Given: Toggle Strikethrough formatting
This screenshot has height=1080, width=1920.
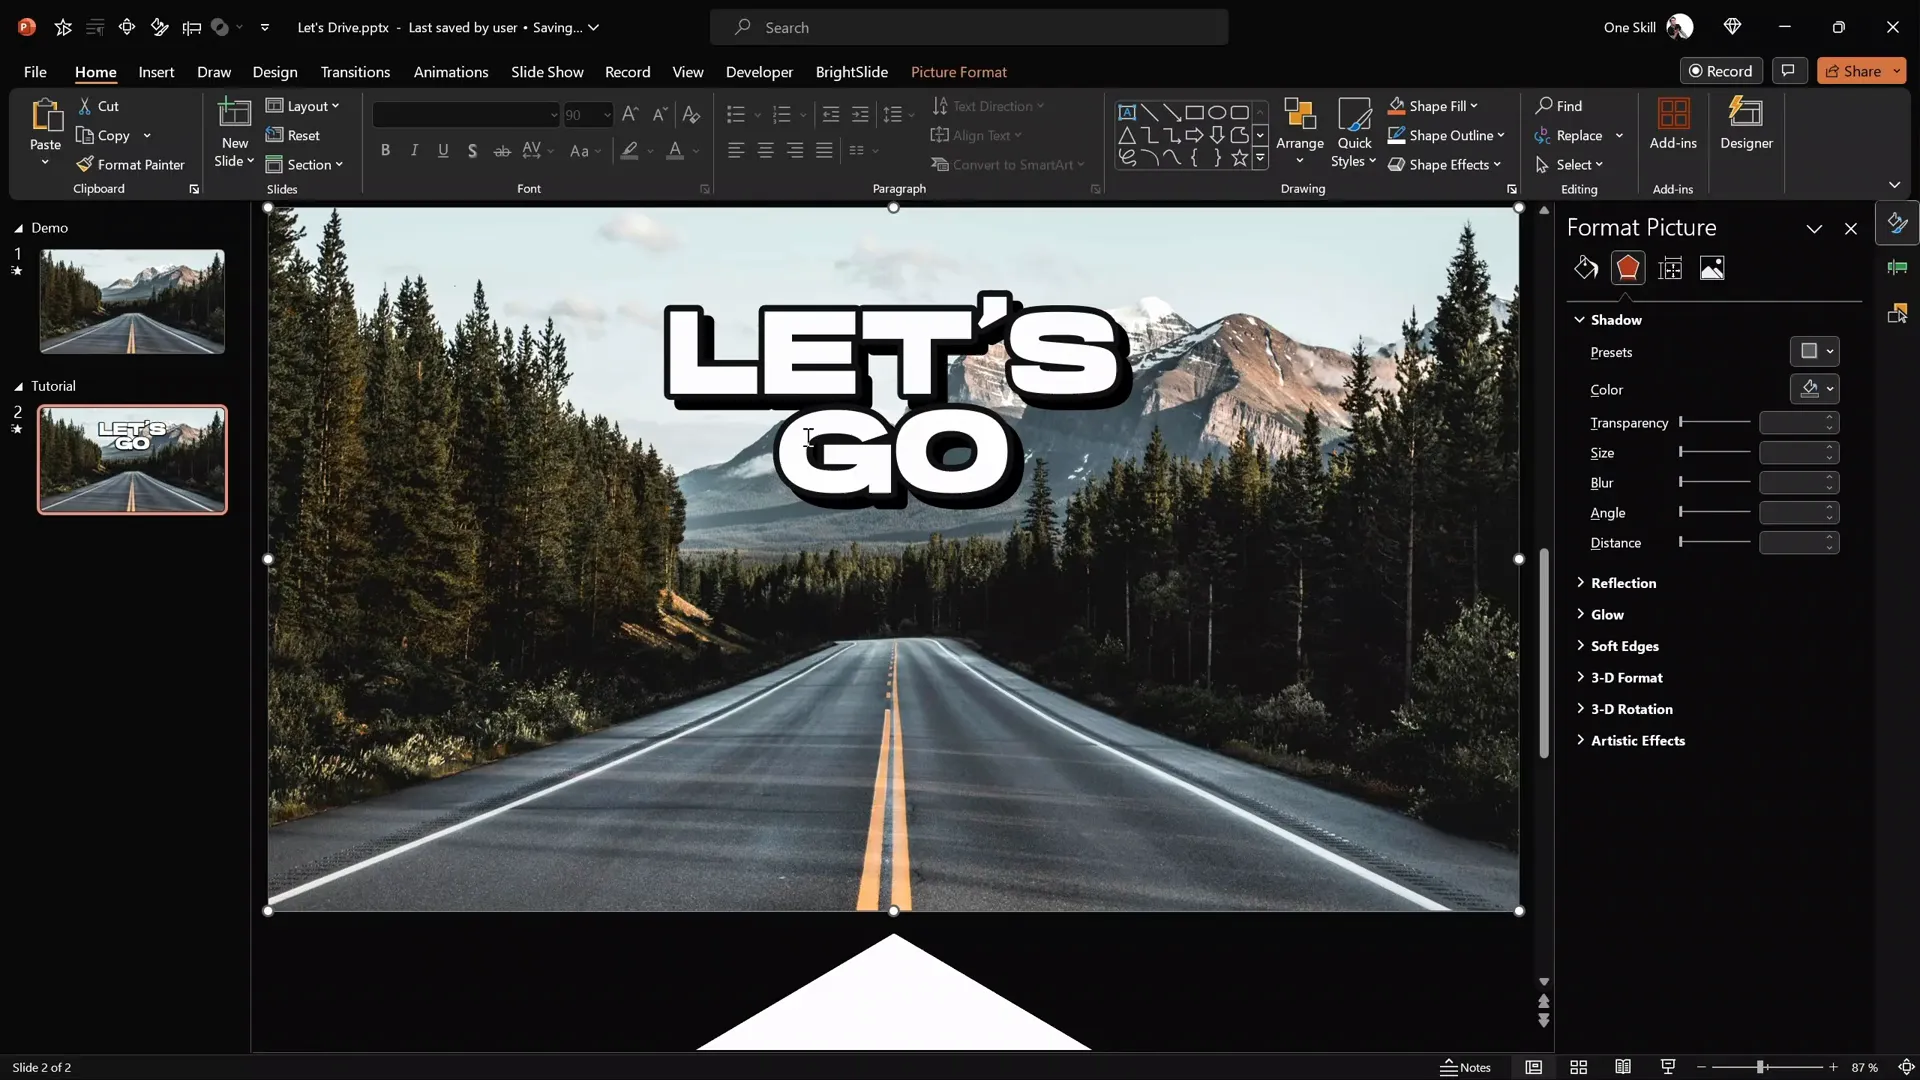Looking at the screenshot, I should (502, 151).
